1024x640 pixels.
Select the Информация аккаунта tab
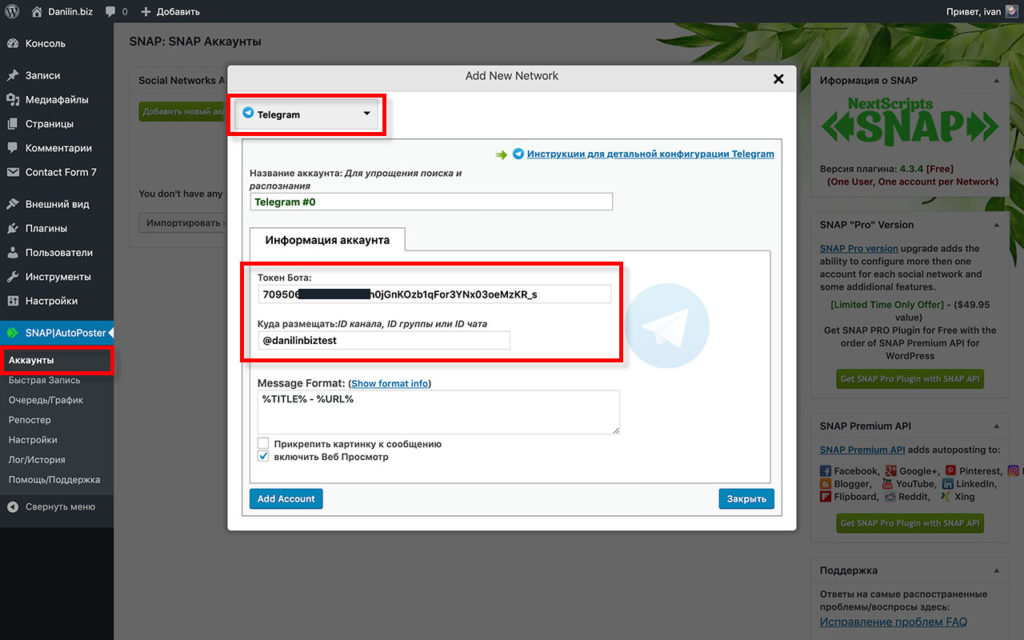point(327,240)
